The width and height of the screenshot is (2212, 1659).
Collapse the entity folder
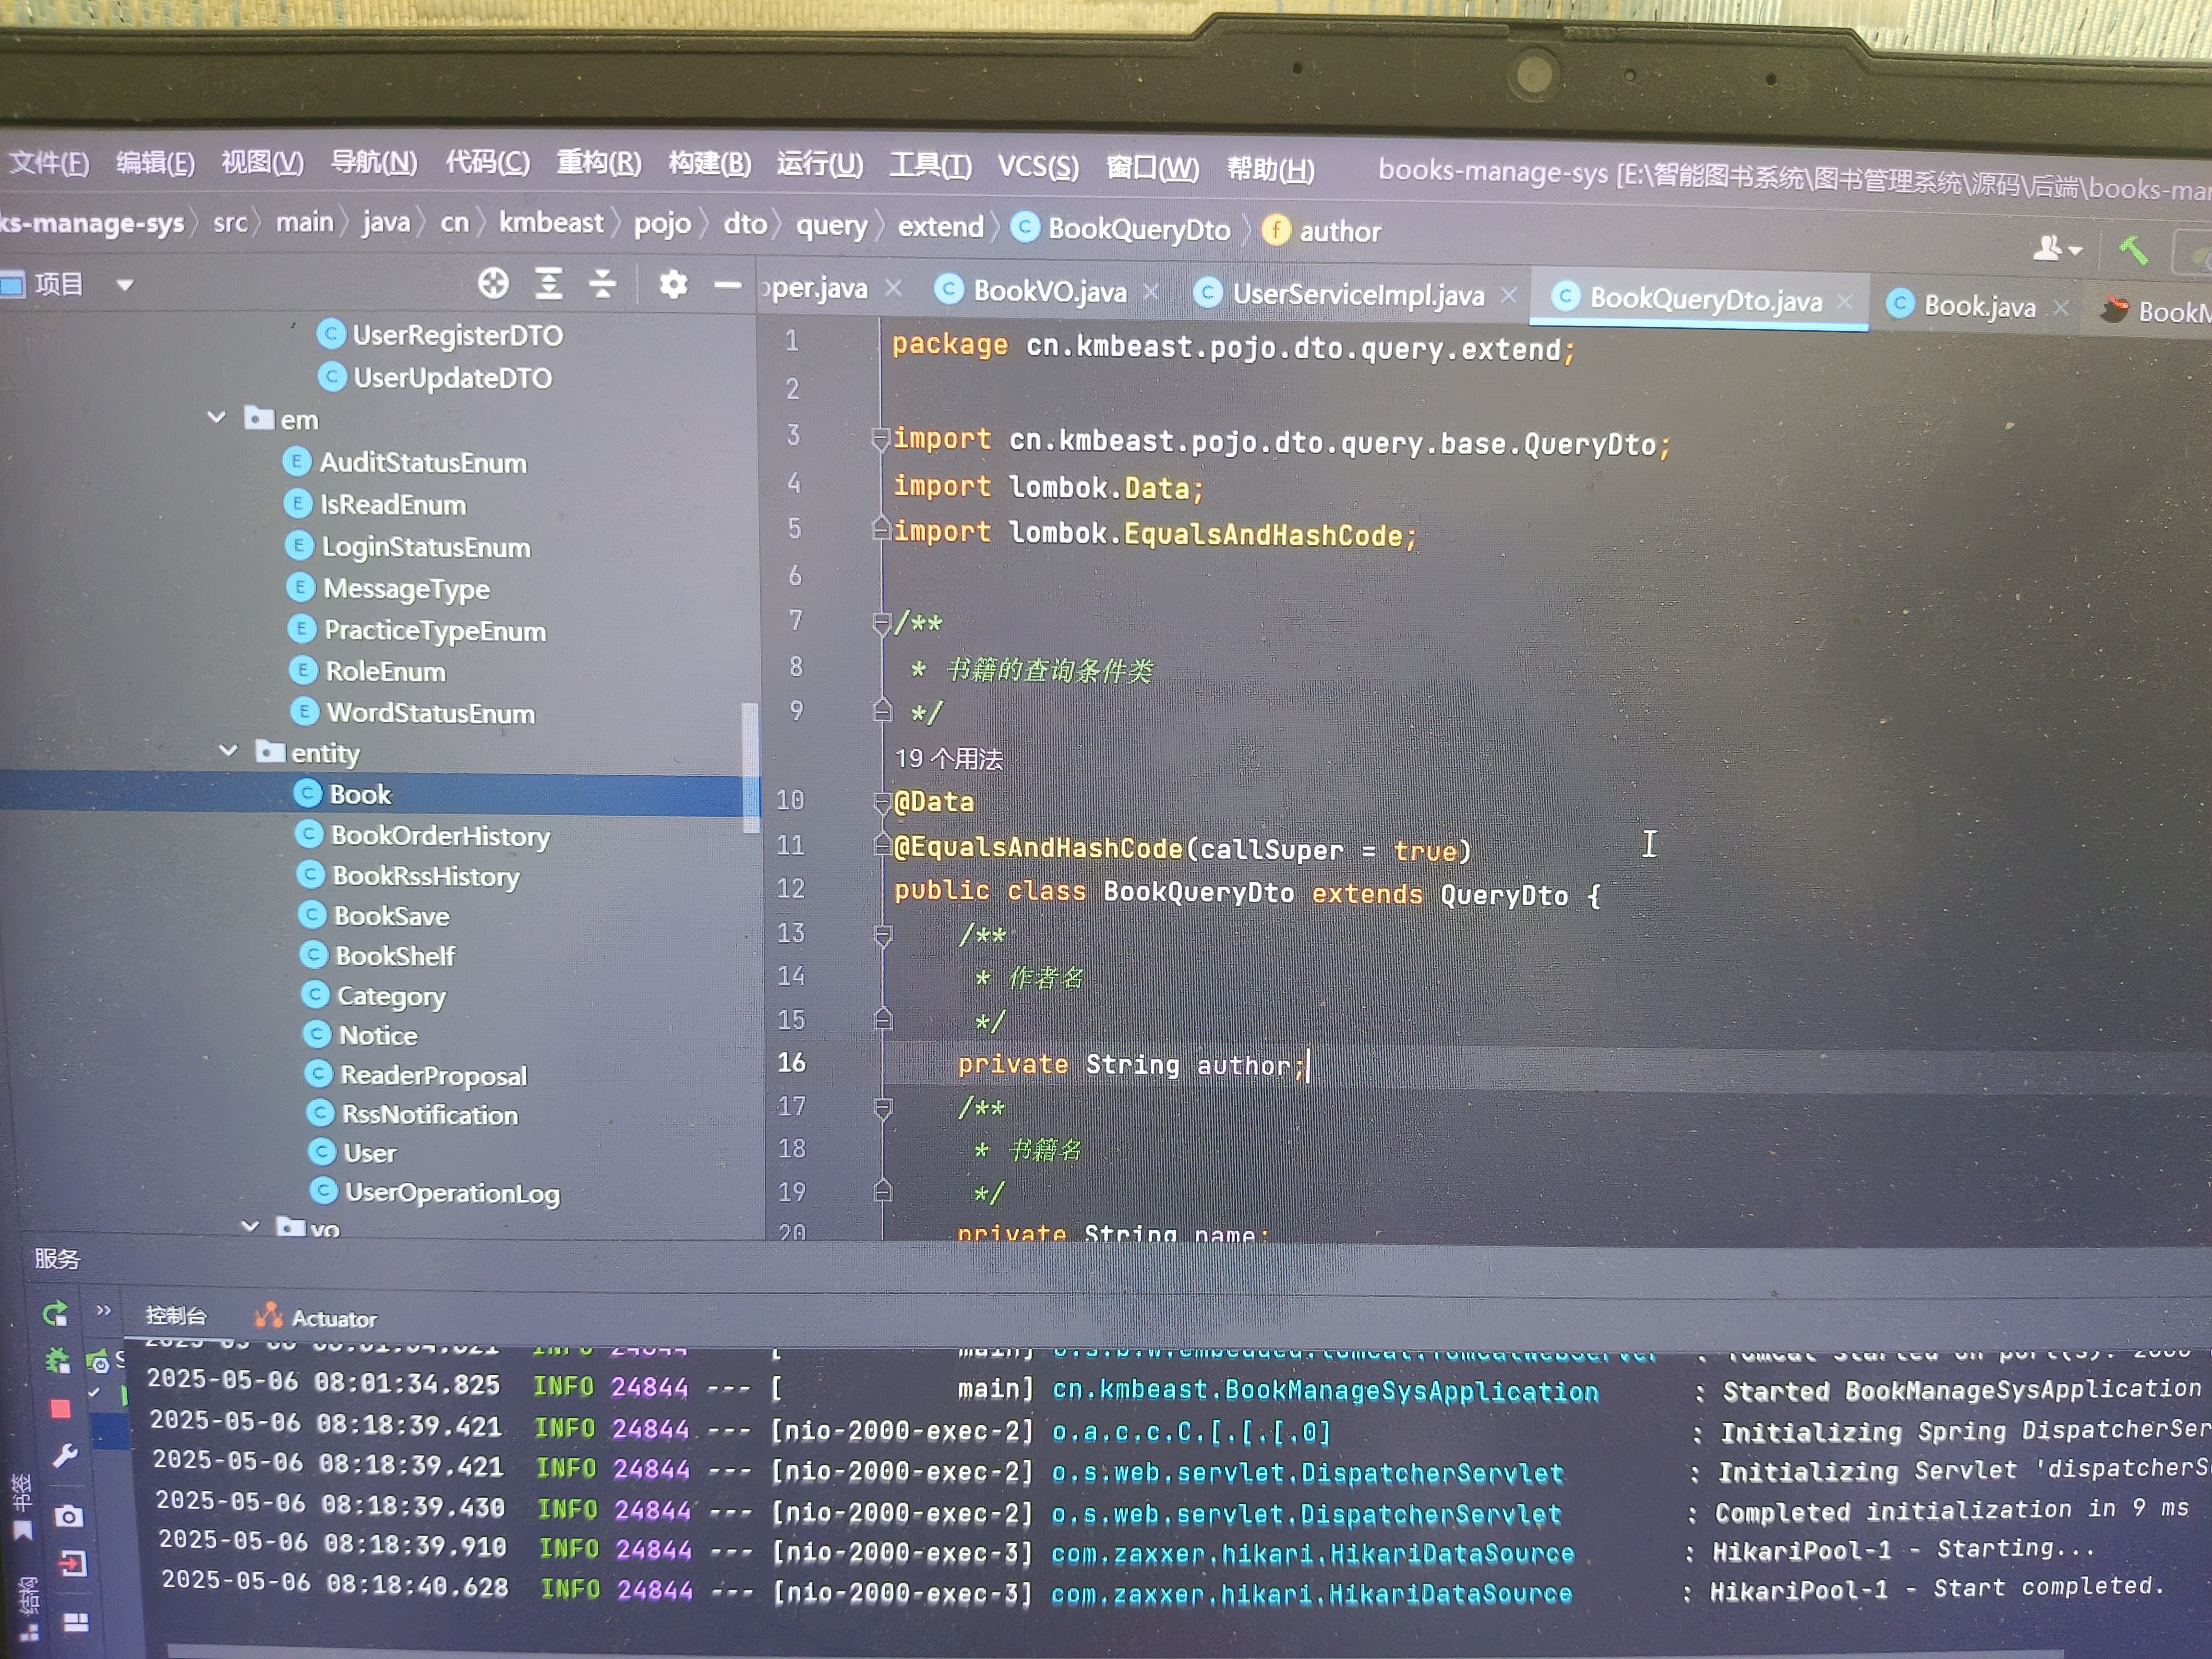tap(228, 751)
